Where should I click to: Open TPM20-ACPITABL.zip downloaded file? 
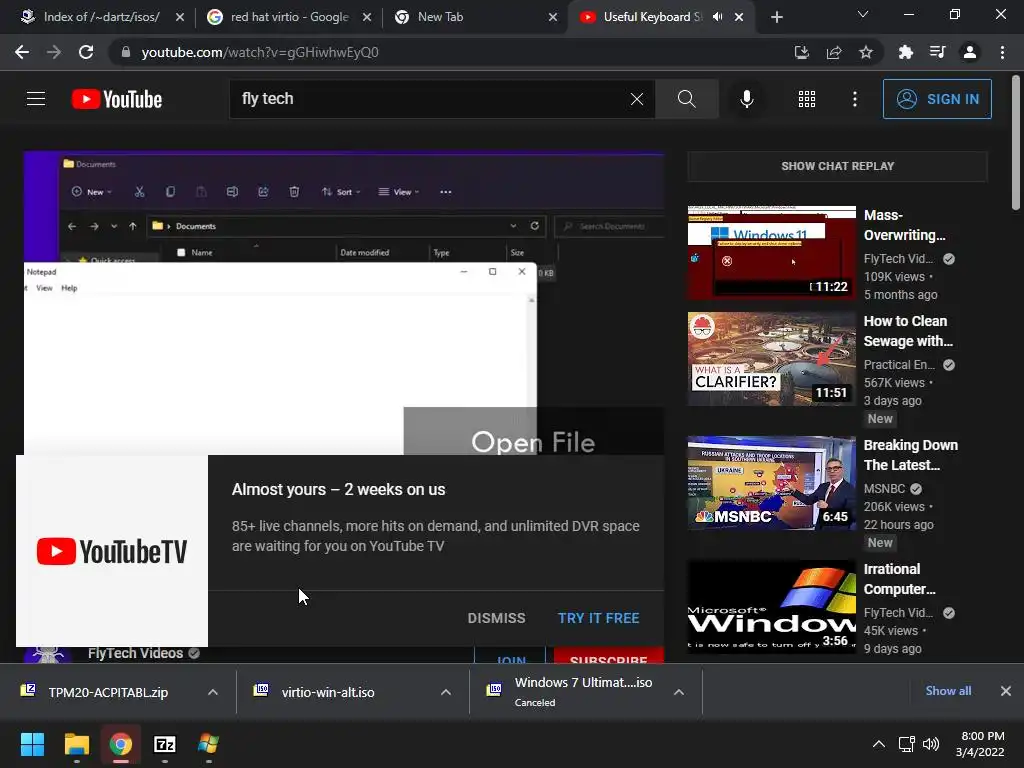108,692
